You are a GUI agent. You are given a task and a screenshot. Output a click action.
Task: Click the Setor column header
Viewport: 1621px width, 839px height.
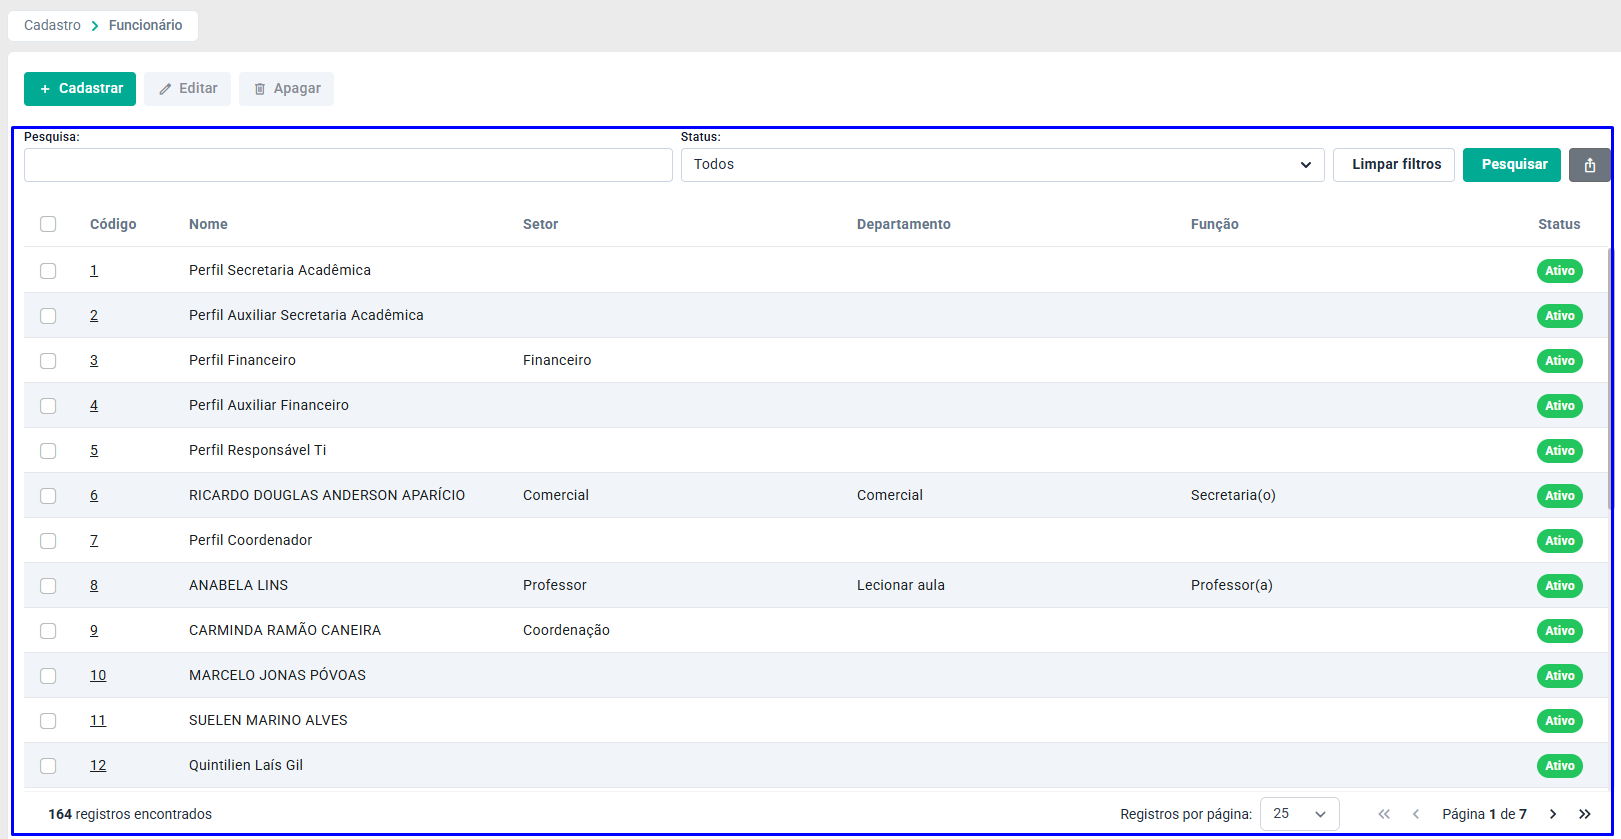[x=540, y=224]
